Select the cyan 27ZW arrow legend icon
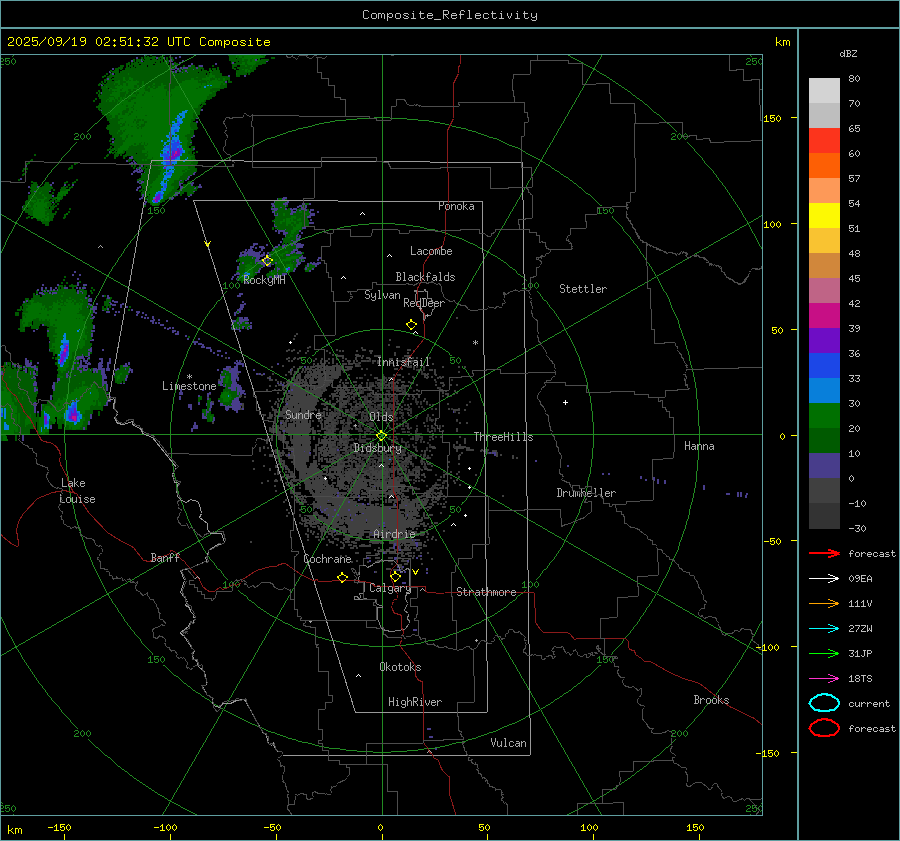900x841 pixels. tap(823, 628)
